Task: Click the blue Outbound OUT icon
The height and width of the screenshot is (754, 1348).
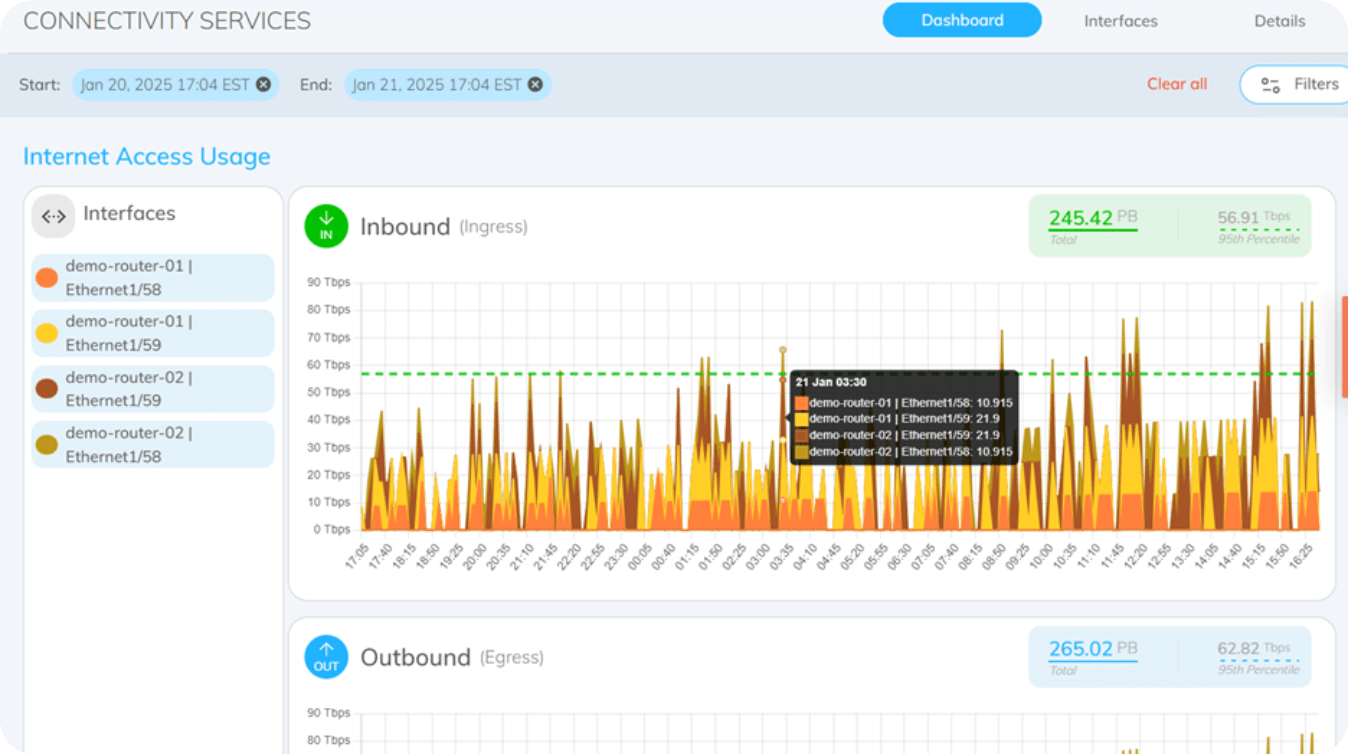Action: coord(326,657)
